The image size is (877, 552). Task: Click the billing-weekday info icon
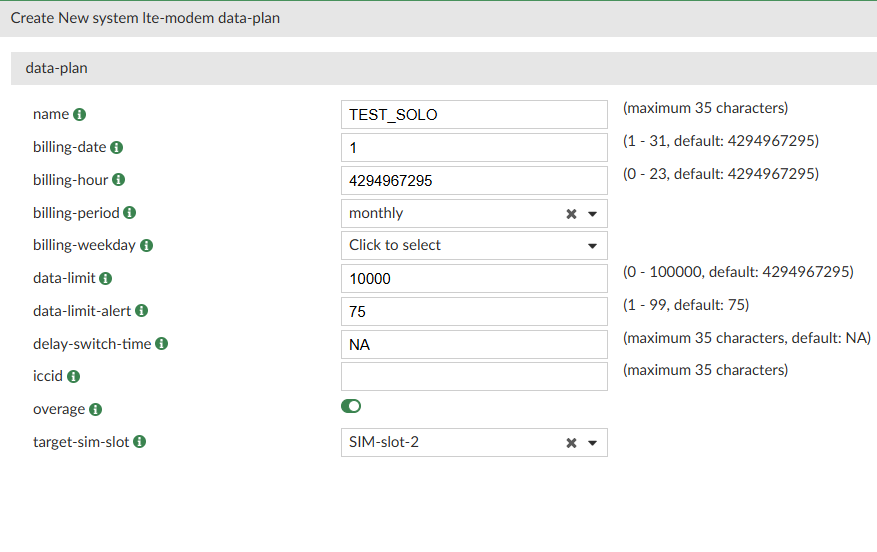point(146,246)
